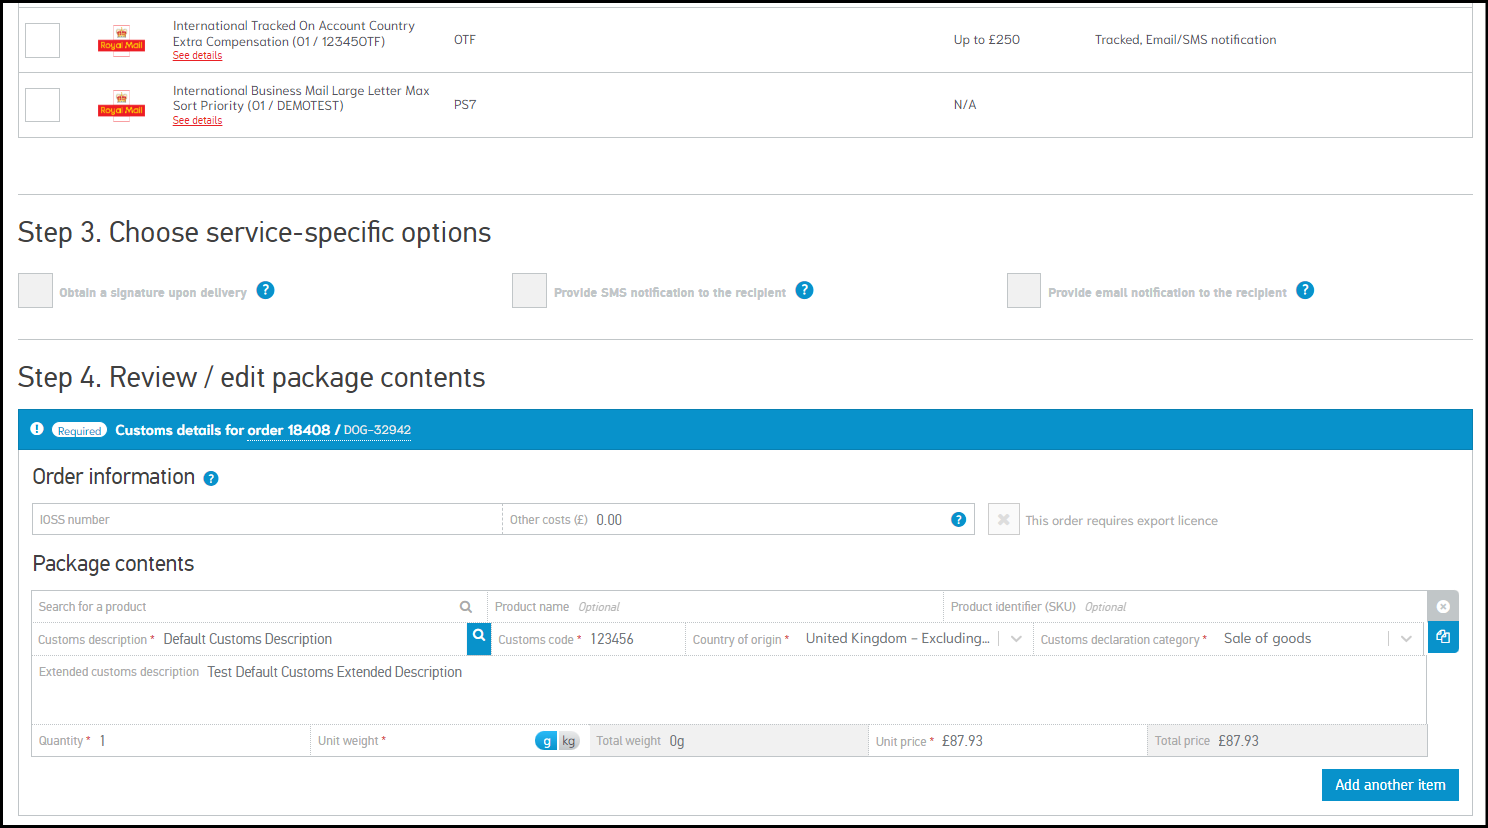Screen dimensions: 1488x828
Task: Click the magnifier in the product search field
Action: [x=465, y=607]
